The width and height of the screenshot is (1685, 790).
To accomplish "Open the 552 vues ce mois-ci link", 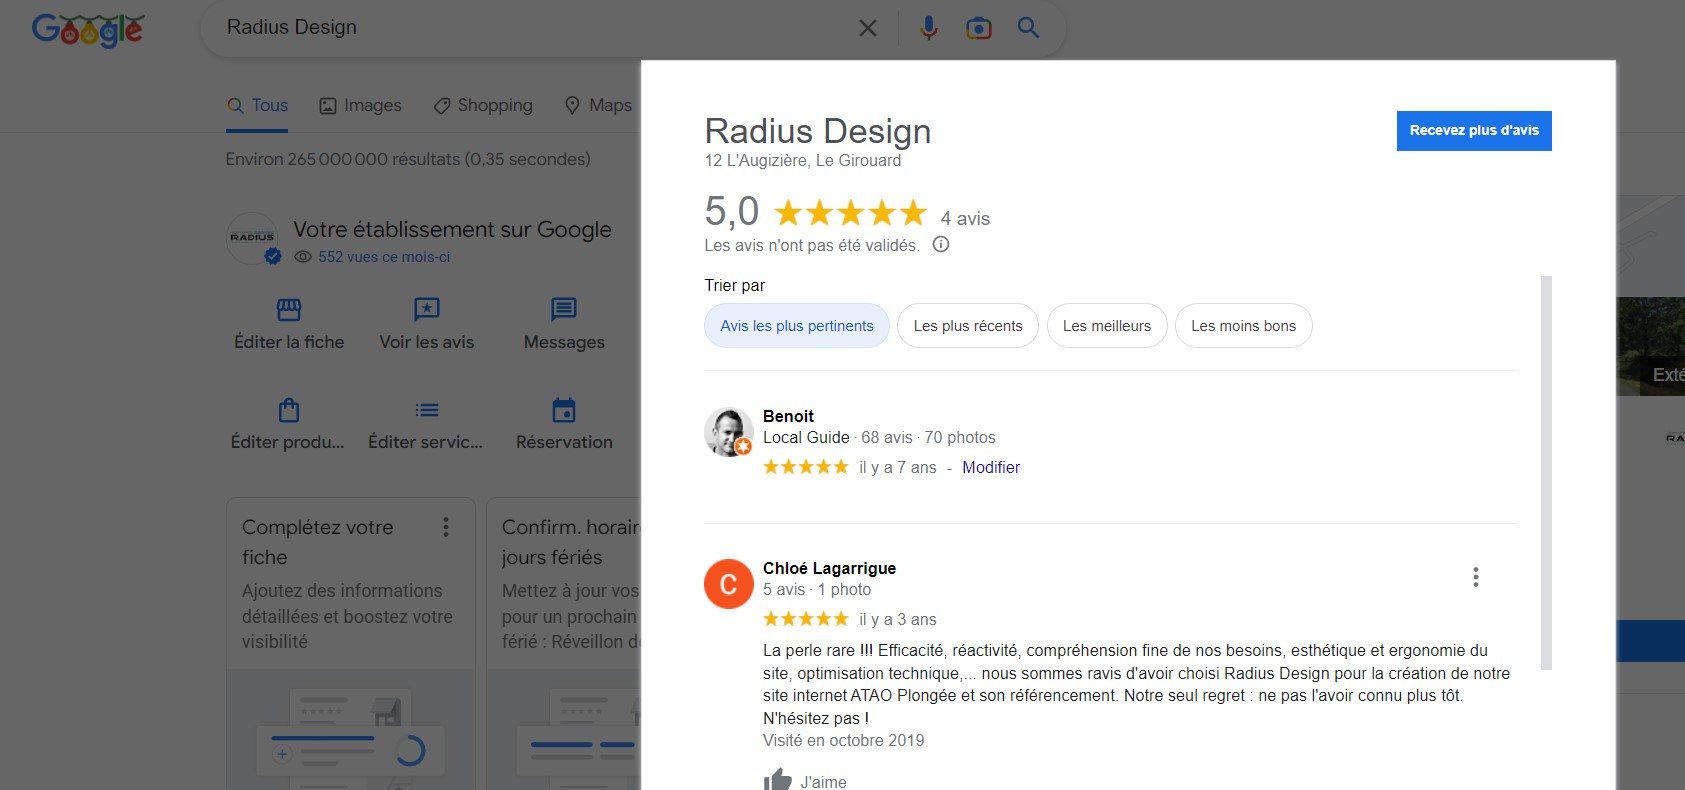I will 384,257.
